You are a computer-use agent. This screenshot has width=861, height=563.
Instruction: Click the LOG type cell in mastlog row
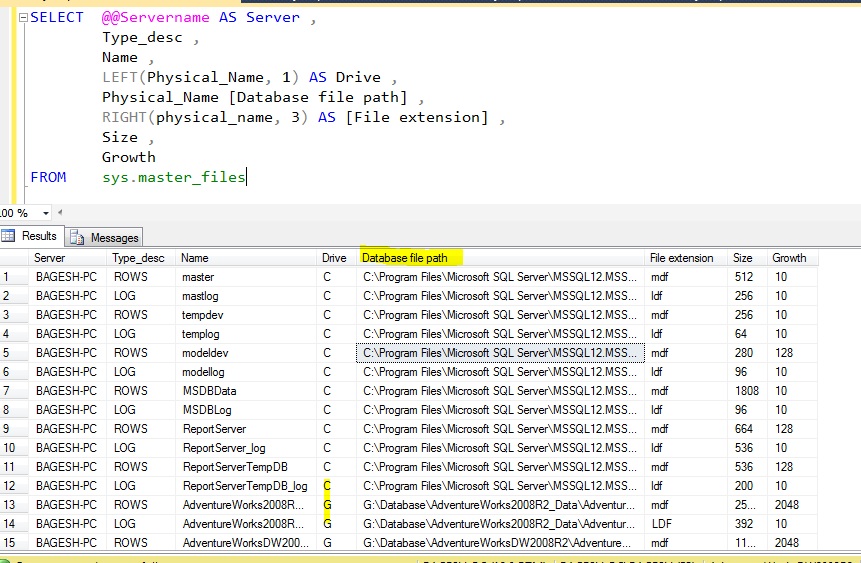[x=141, y=296]
